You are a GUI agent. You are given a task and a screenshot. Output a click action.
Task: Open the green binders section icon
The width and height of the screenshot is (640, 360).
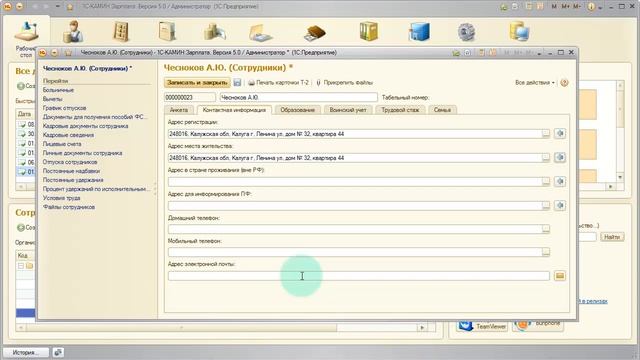369,32
